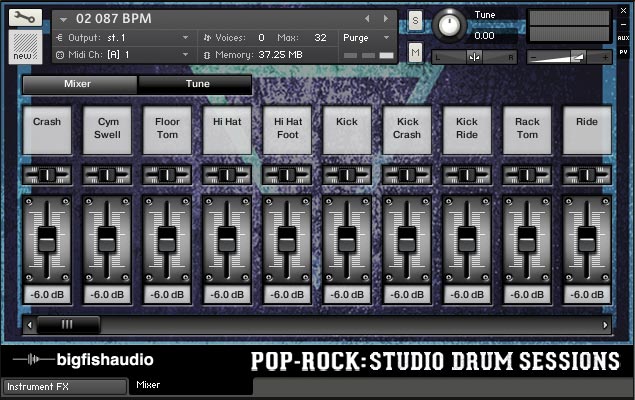Viewport: 635px width, 400px height.
Task: Click the scroll right arrow on the mixer scrollbar
Action: pyautogui.click(x=605, y=325)
